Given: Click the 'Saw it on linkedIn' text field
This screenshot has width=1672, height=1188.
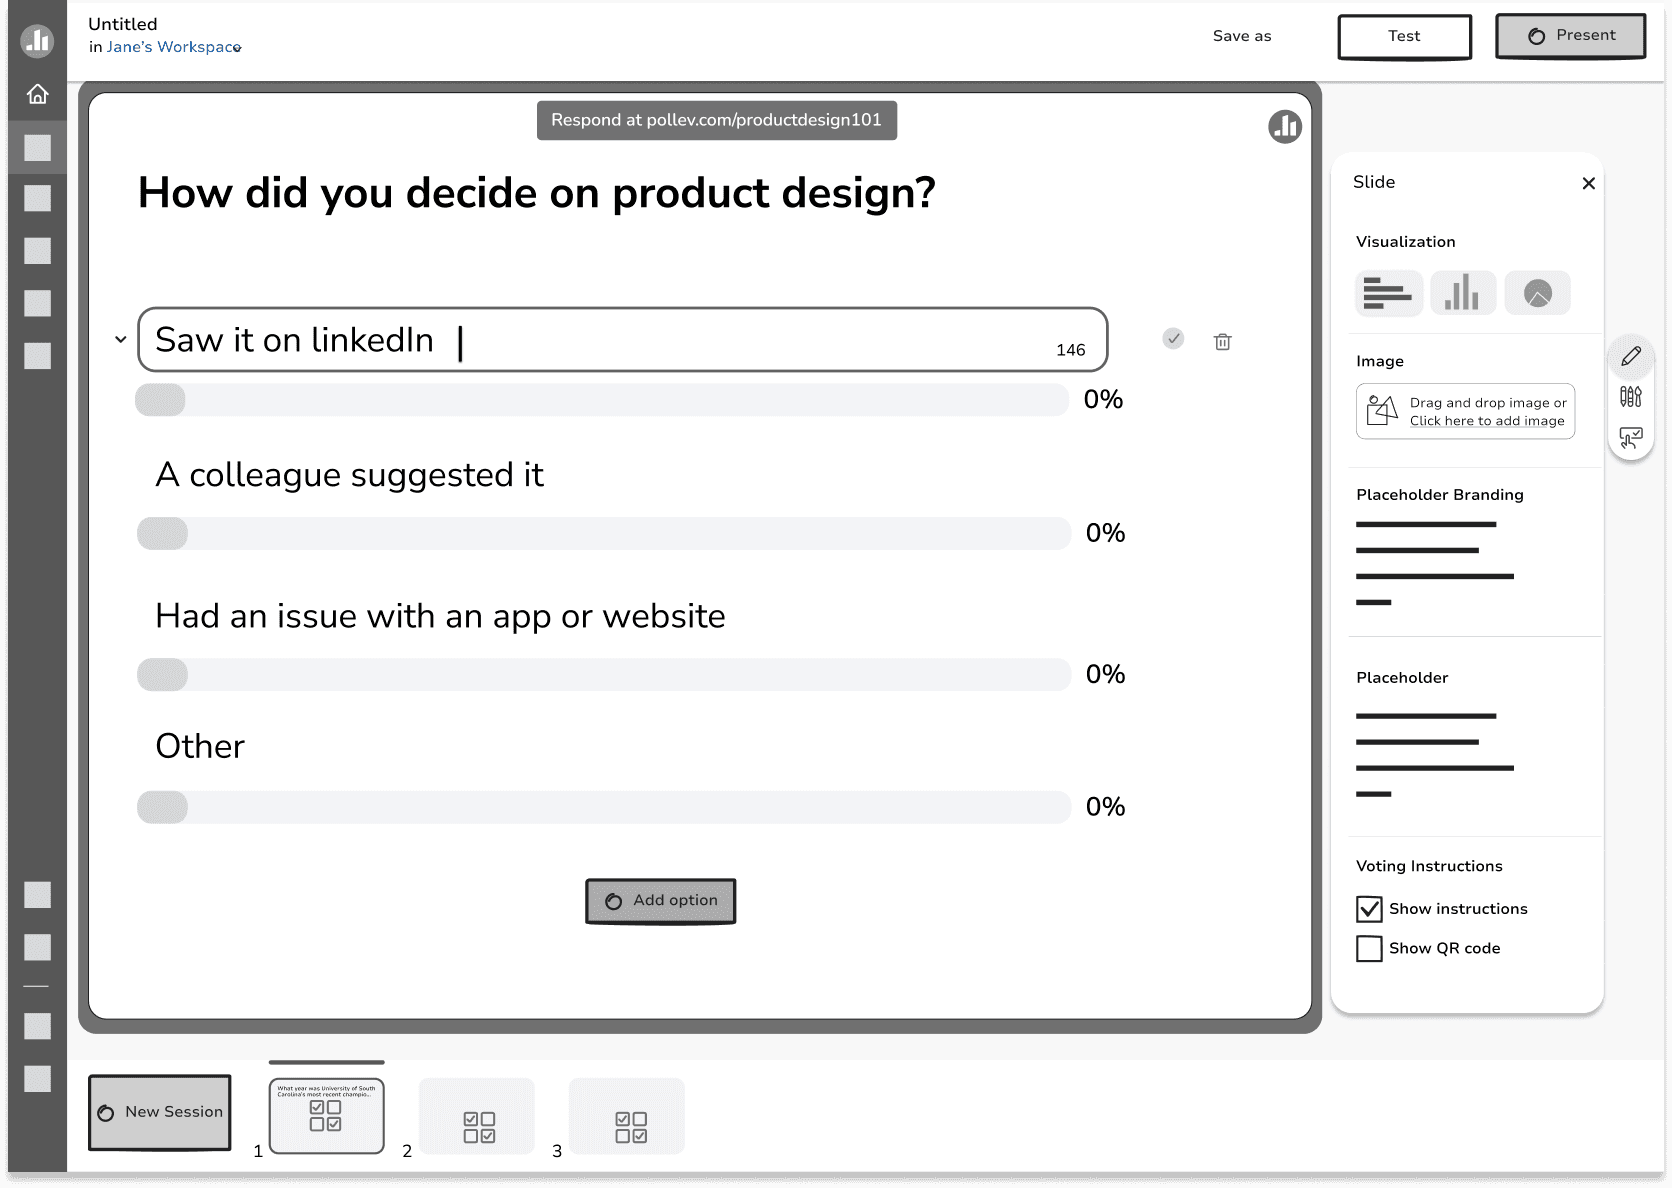Looking at the screenshot, I should 622,340.
